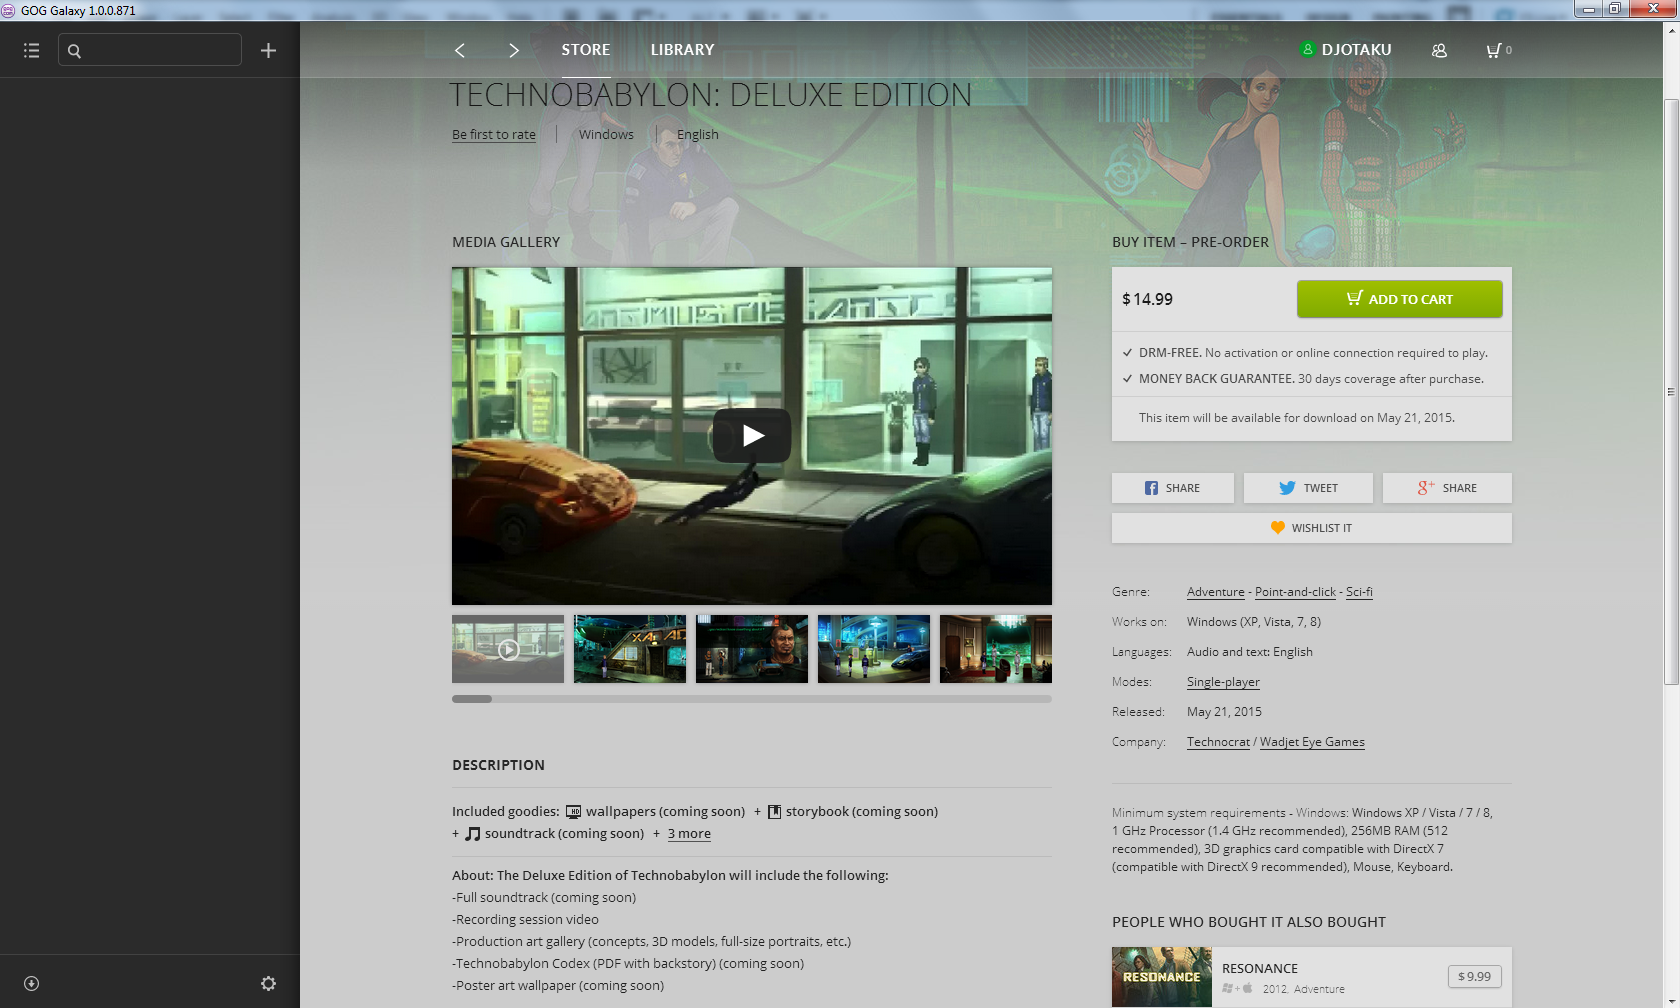Share on Google Plus

coord(1447,488)
